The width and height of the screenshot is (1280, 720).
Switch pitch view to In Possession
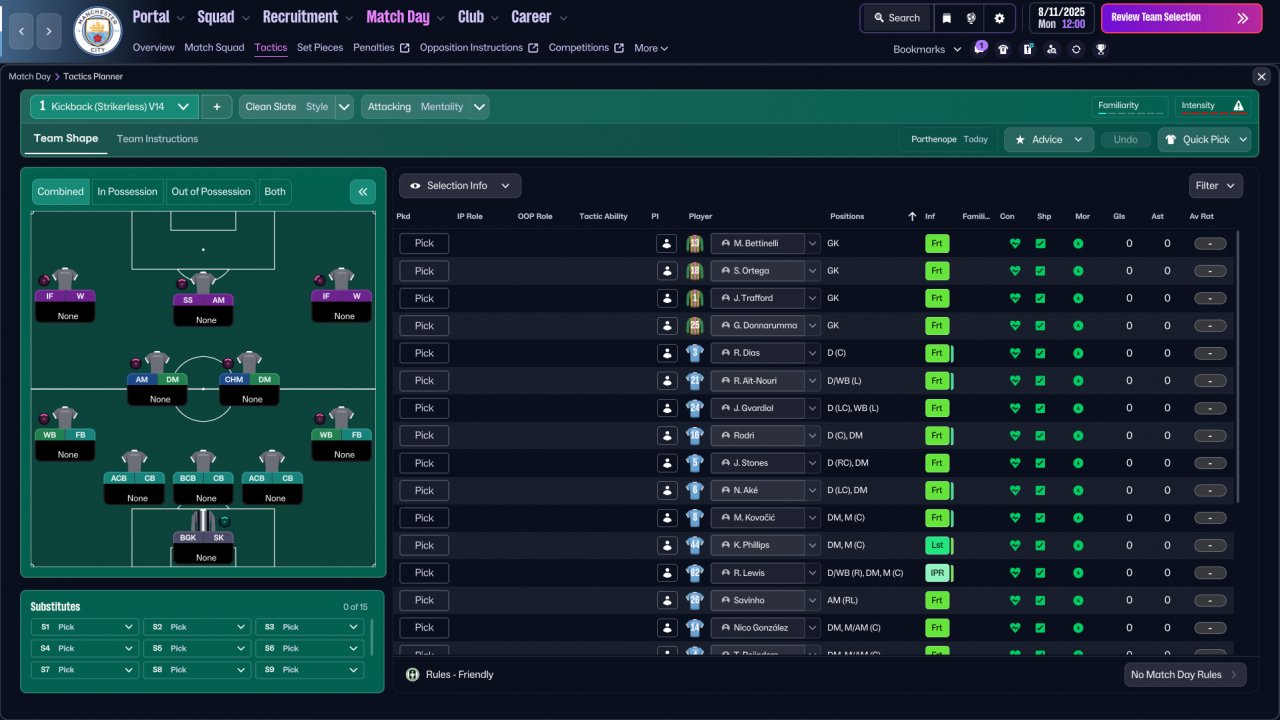(x=127, y=192)
